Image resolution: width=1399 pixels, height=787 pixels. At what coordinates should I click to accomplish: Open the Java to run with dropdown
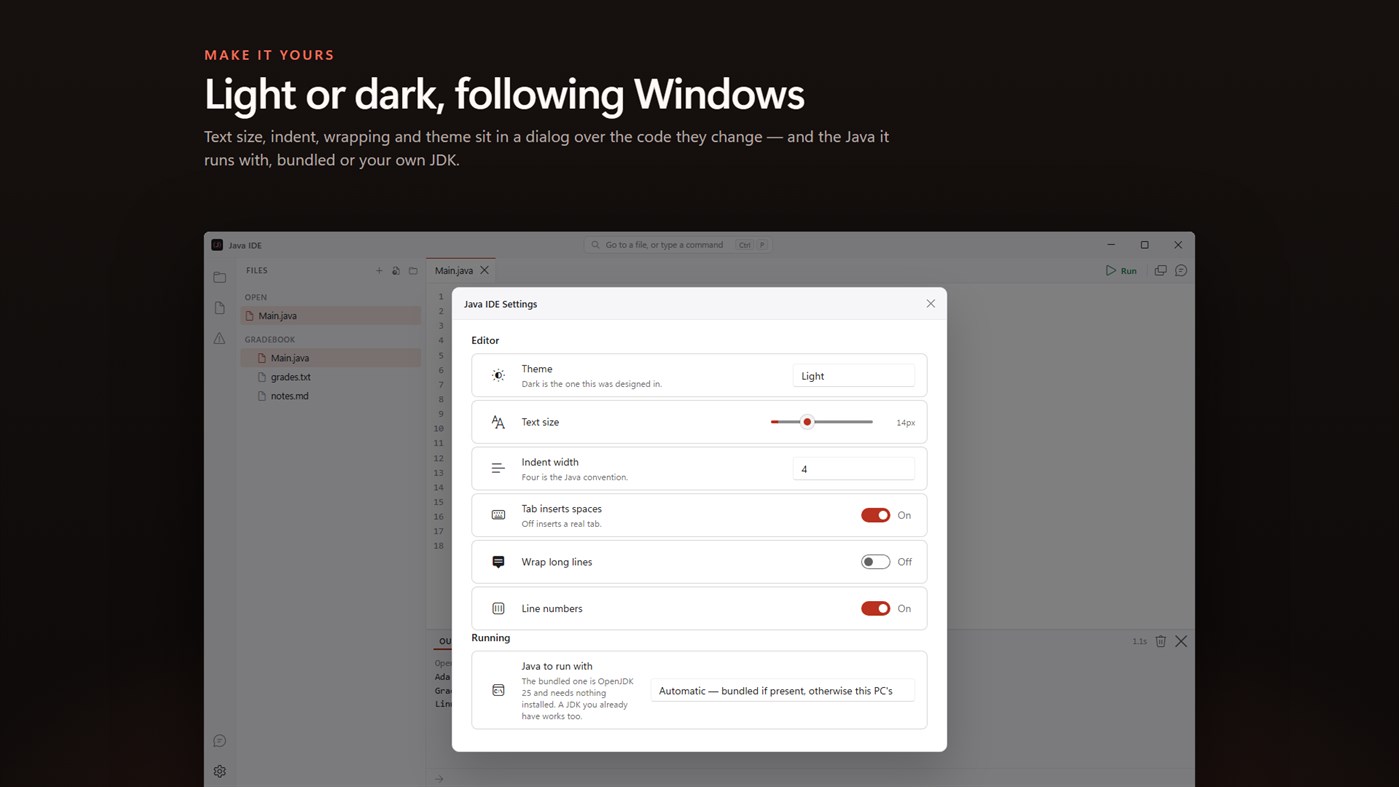782,690
